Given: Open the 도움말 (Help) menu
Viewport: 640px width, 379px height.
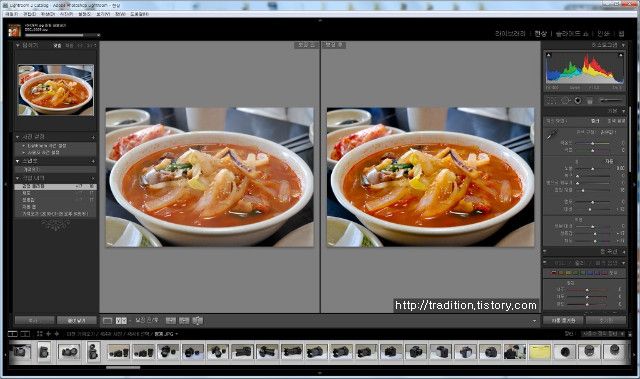Looking at the screenshot, I should click(x=139, y=14).
